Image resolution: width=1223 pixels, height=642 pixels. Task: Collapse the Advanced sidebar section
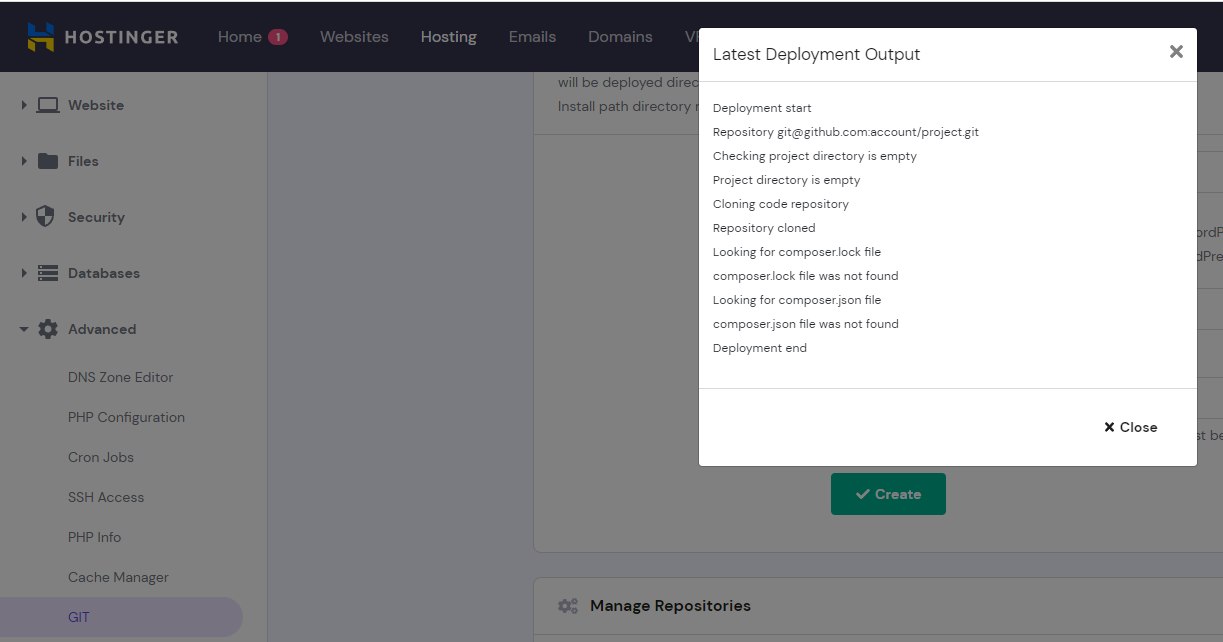click(x=23, y=328)
